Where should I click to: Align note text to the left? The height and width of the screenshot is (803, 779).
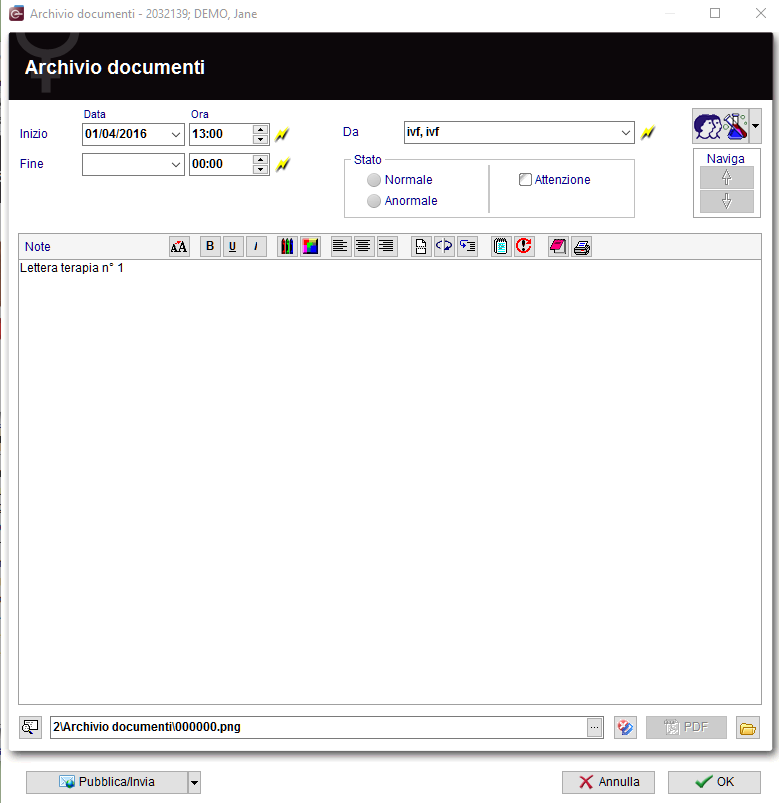click(340, 246)
